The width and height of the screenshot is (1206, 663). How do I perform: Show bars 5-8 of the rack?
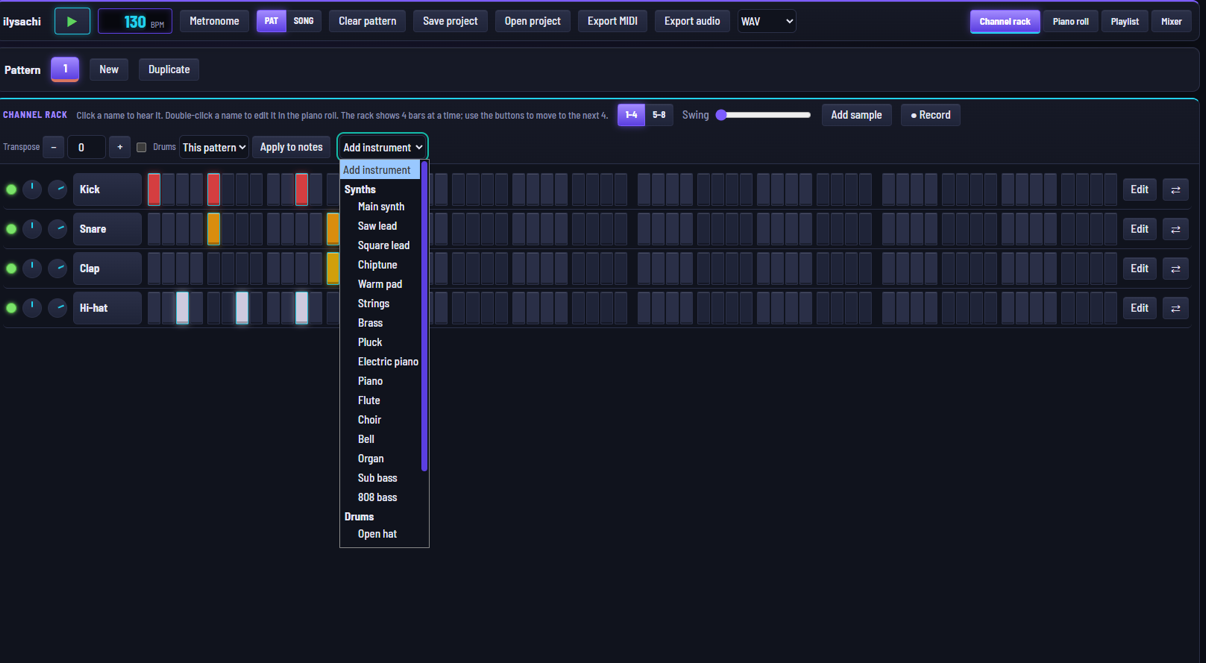click(x=659, y=115)
